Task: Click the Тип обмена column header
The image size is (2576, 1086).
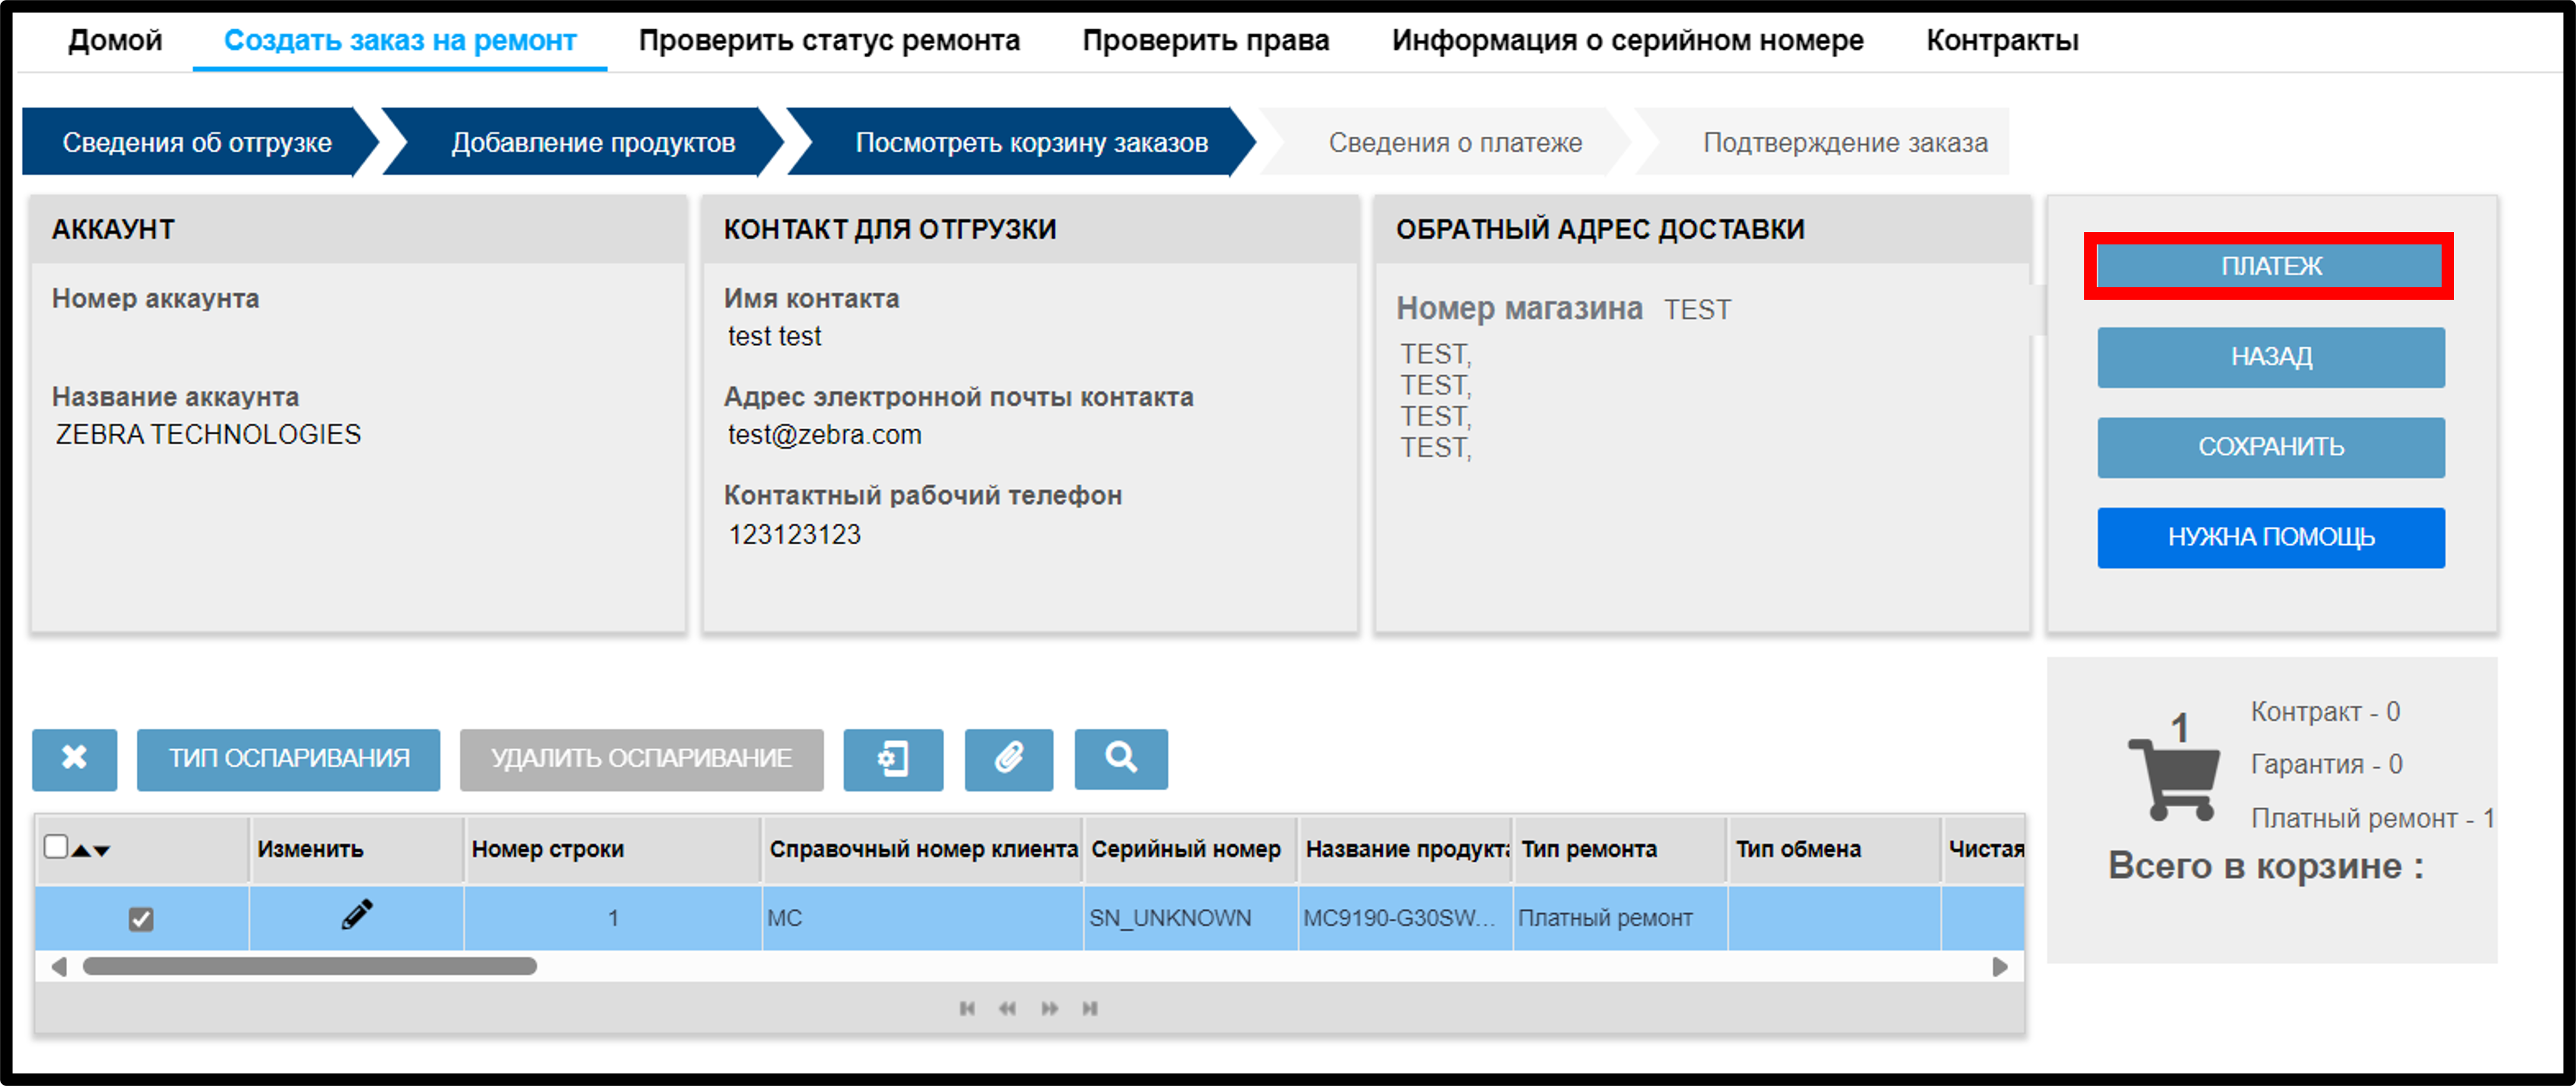Action: pyautogui.click(x=1834, y=850)
